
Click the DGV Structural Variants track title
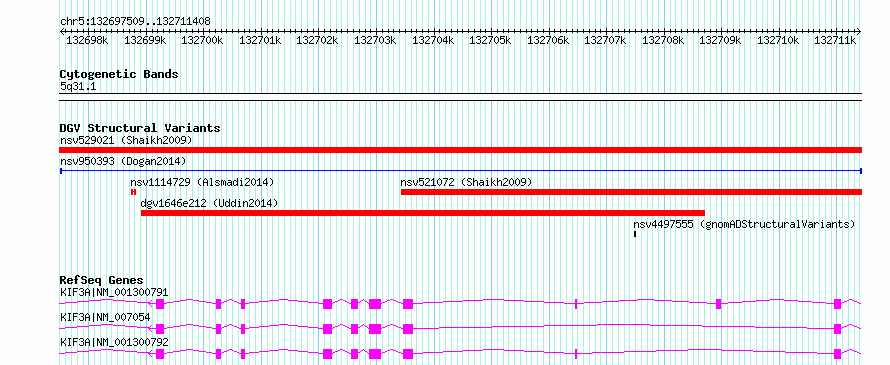pos(140,128)
